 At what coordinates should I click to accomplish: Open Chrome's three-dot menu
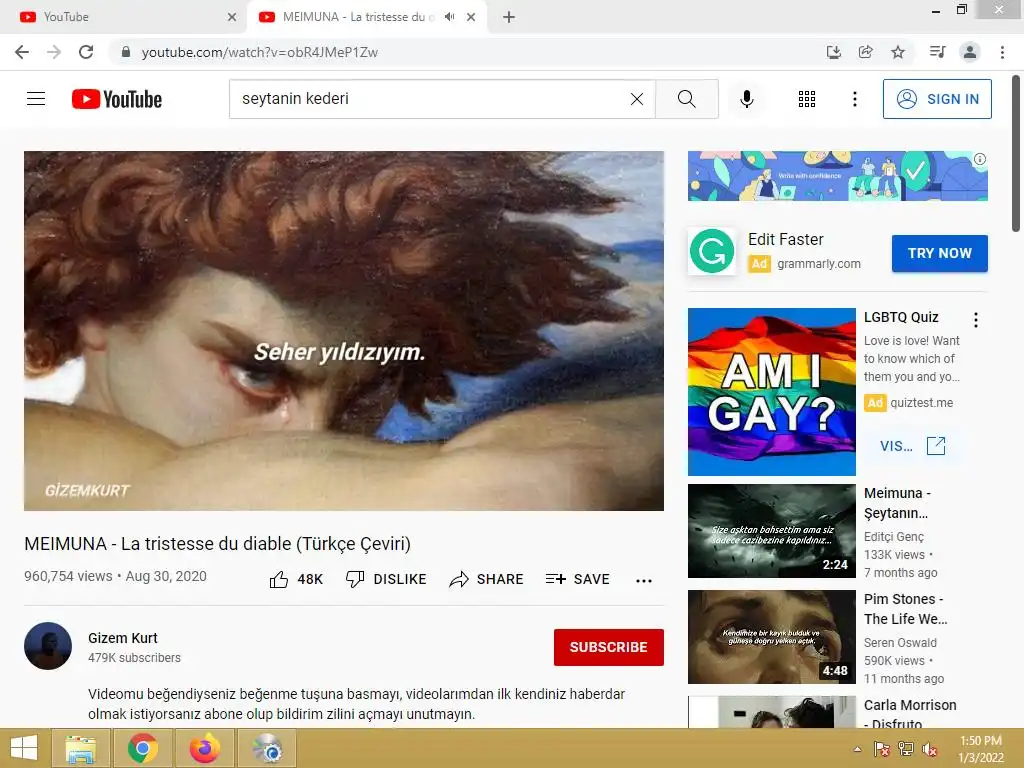pyautogui.click(x=1002, y=52)
